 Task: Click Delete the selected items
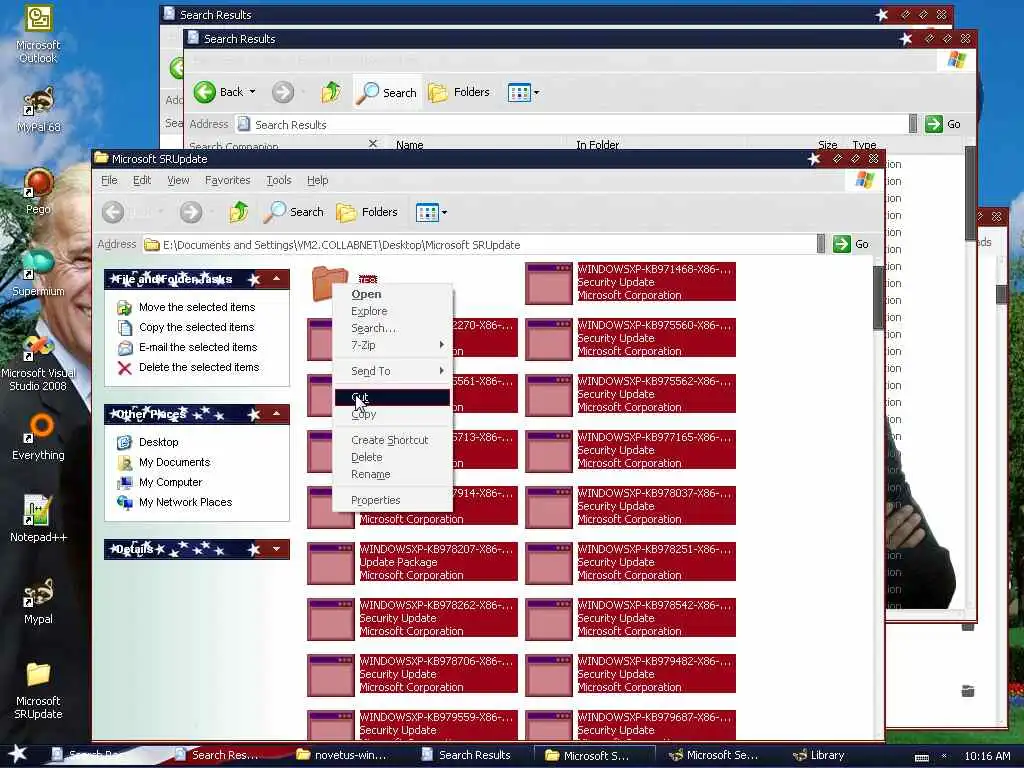coord(199,367)
